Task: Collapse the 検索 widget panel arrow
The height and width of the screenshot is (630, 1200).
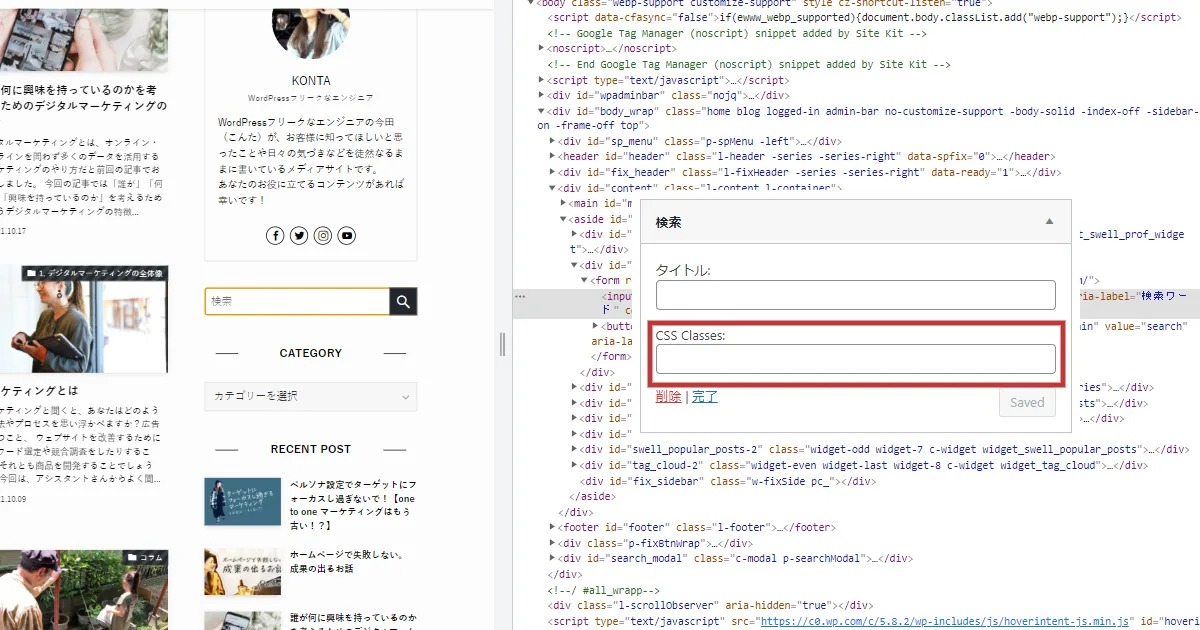Action: tap(1049, 222)
